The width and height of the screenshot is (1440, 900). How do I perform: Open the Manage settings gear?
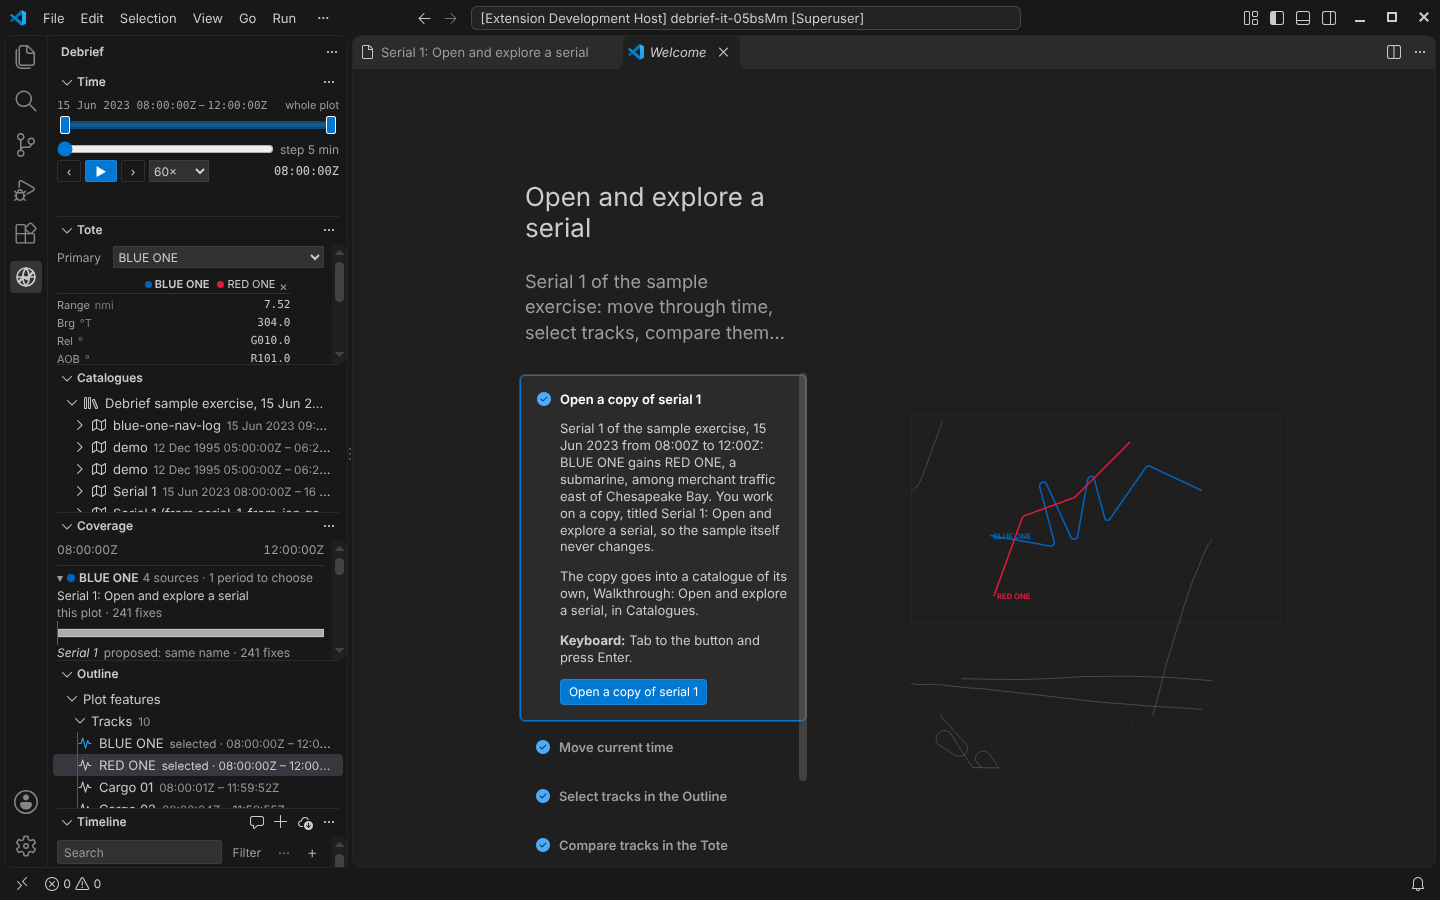(26, 846)
